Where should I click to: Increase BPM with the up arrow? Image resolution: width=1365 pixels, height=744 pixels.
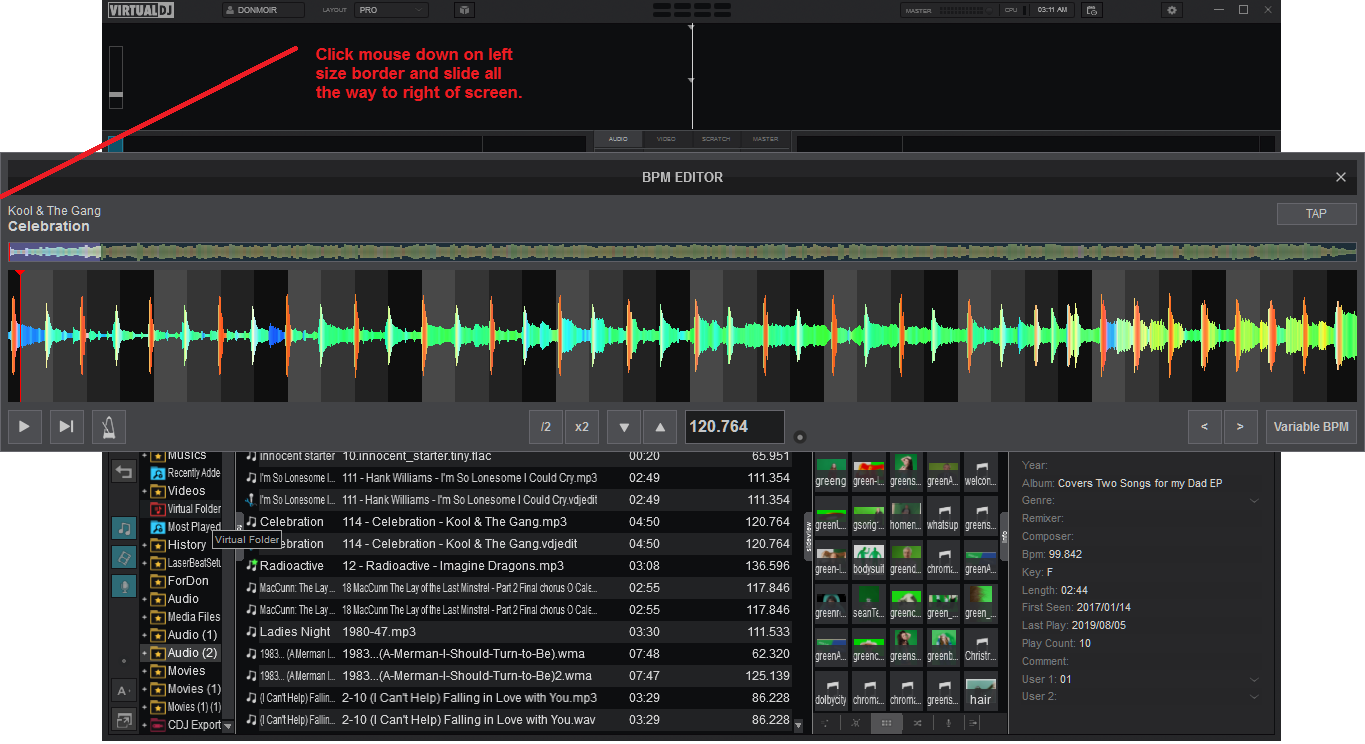click(x=660, y=427)
